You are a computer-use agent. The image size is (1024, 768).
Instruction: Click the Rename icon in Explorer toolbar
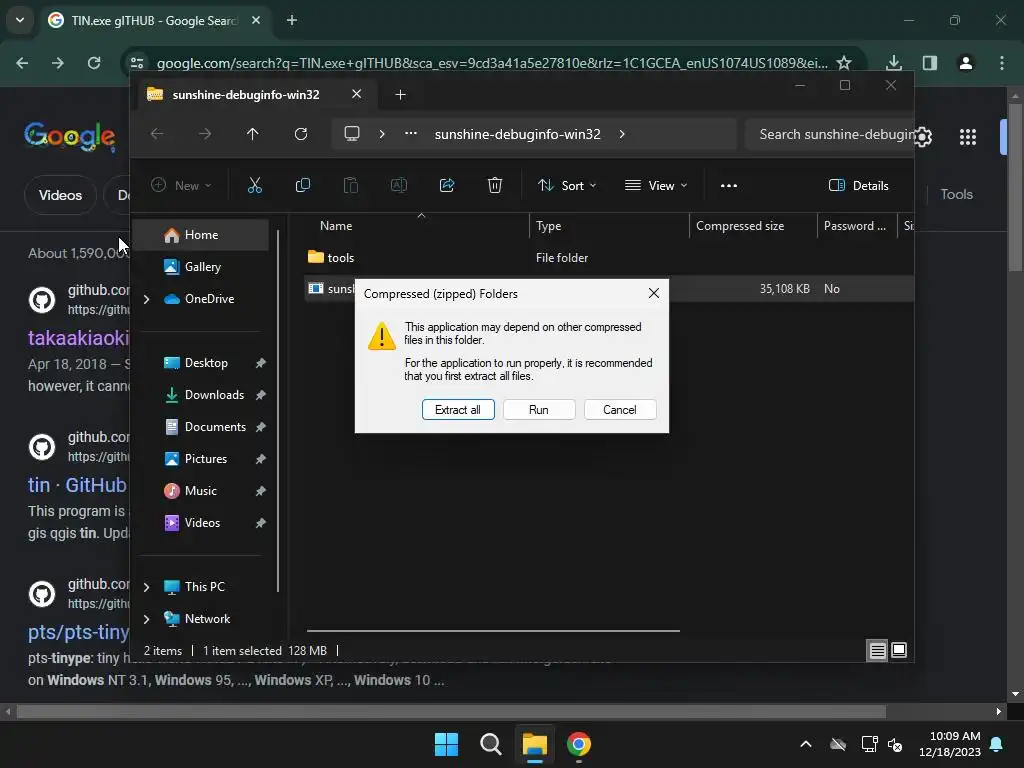pos(399,185)
